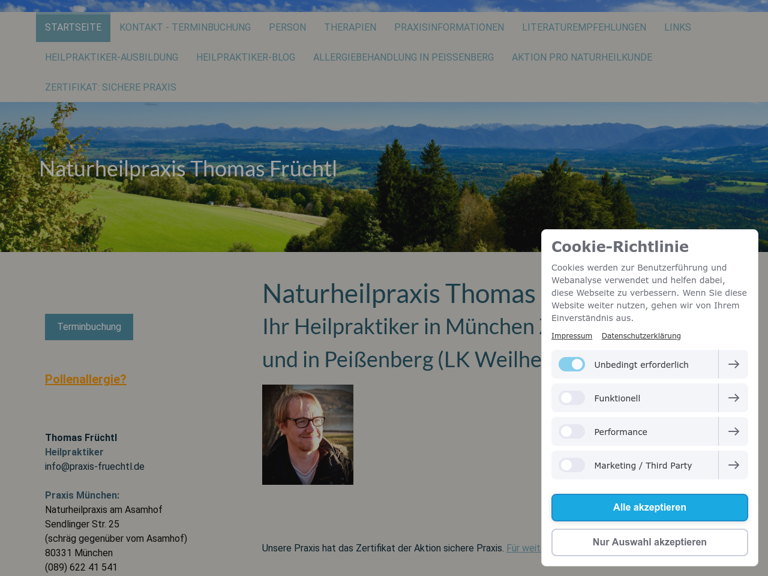Click Thomas Früchtl portrait photo

pos(308,435)
